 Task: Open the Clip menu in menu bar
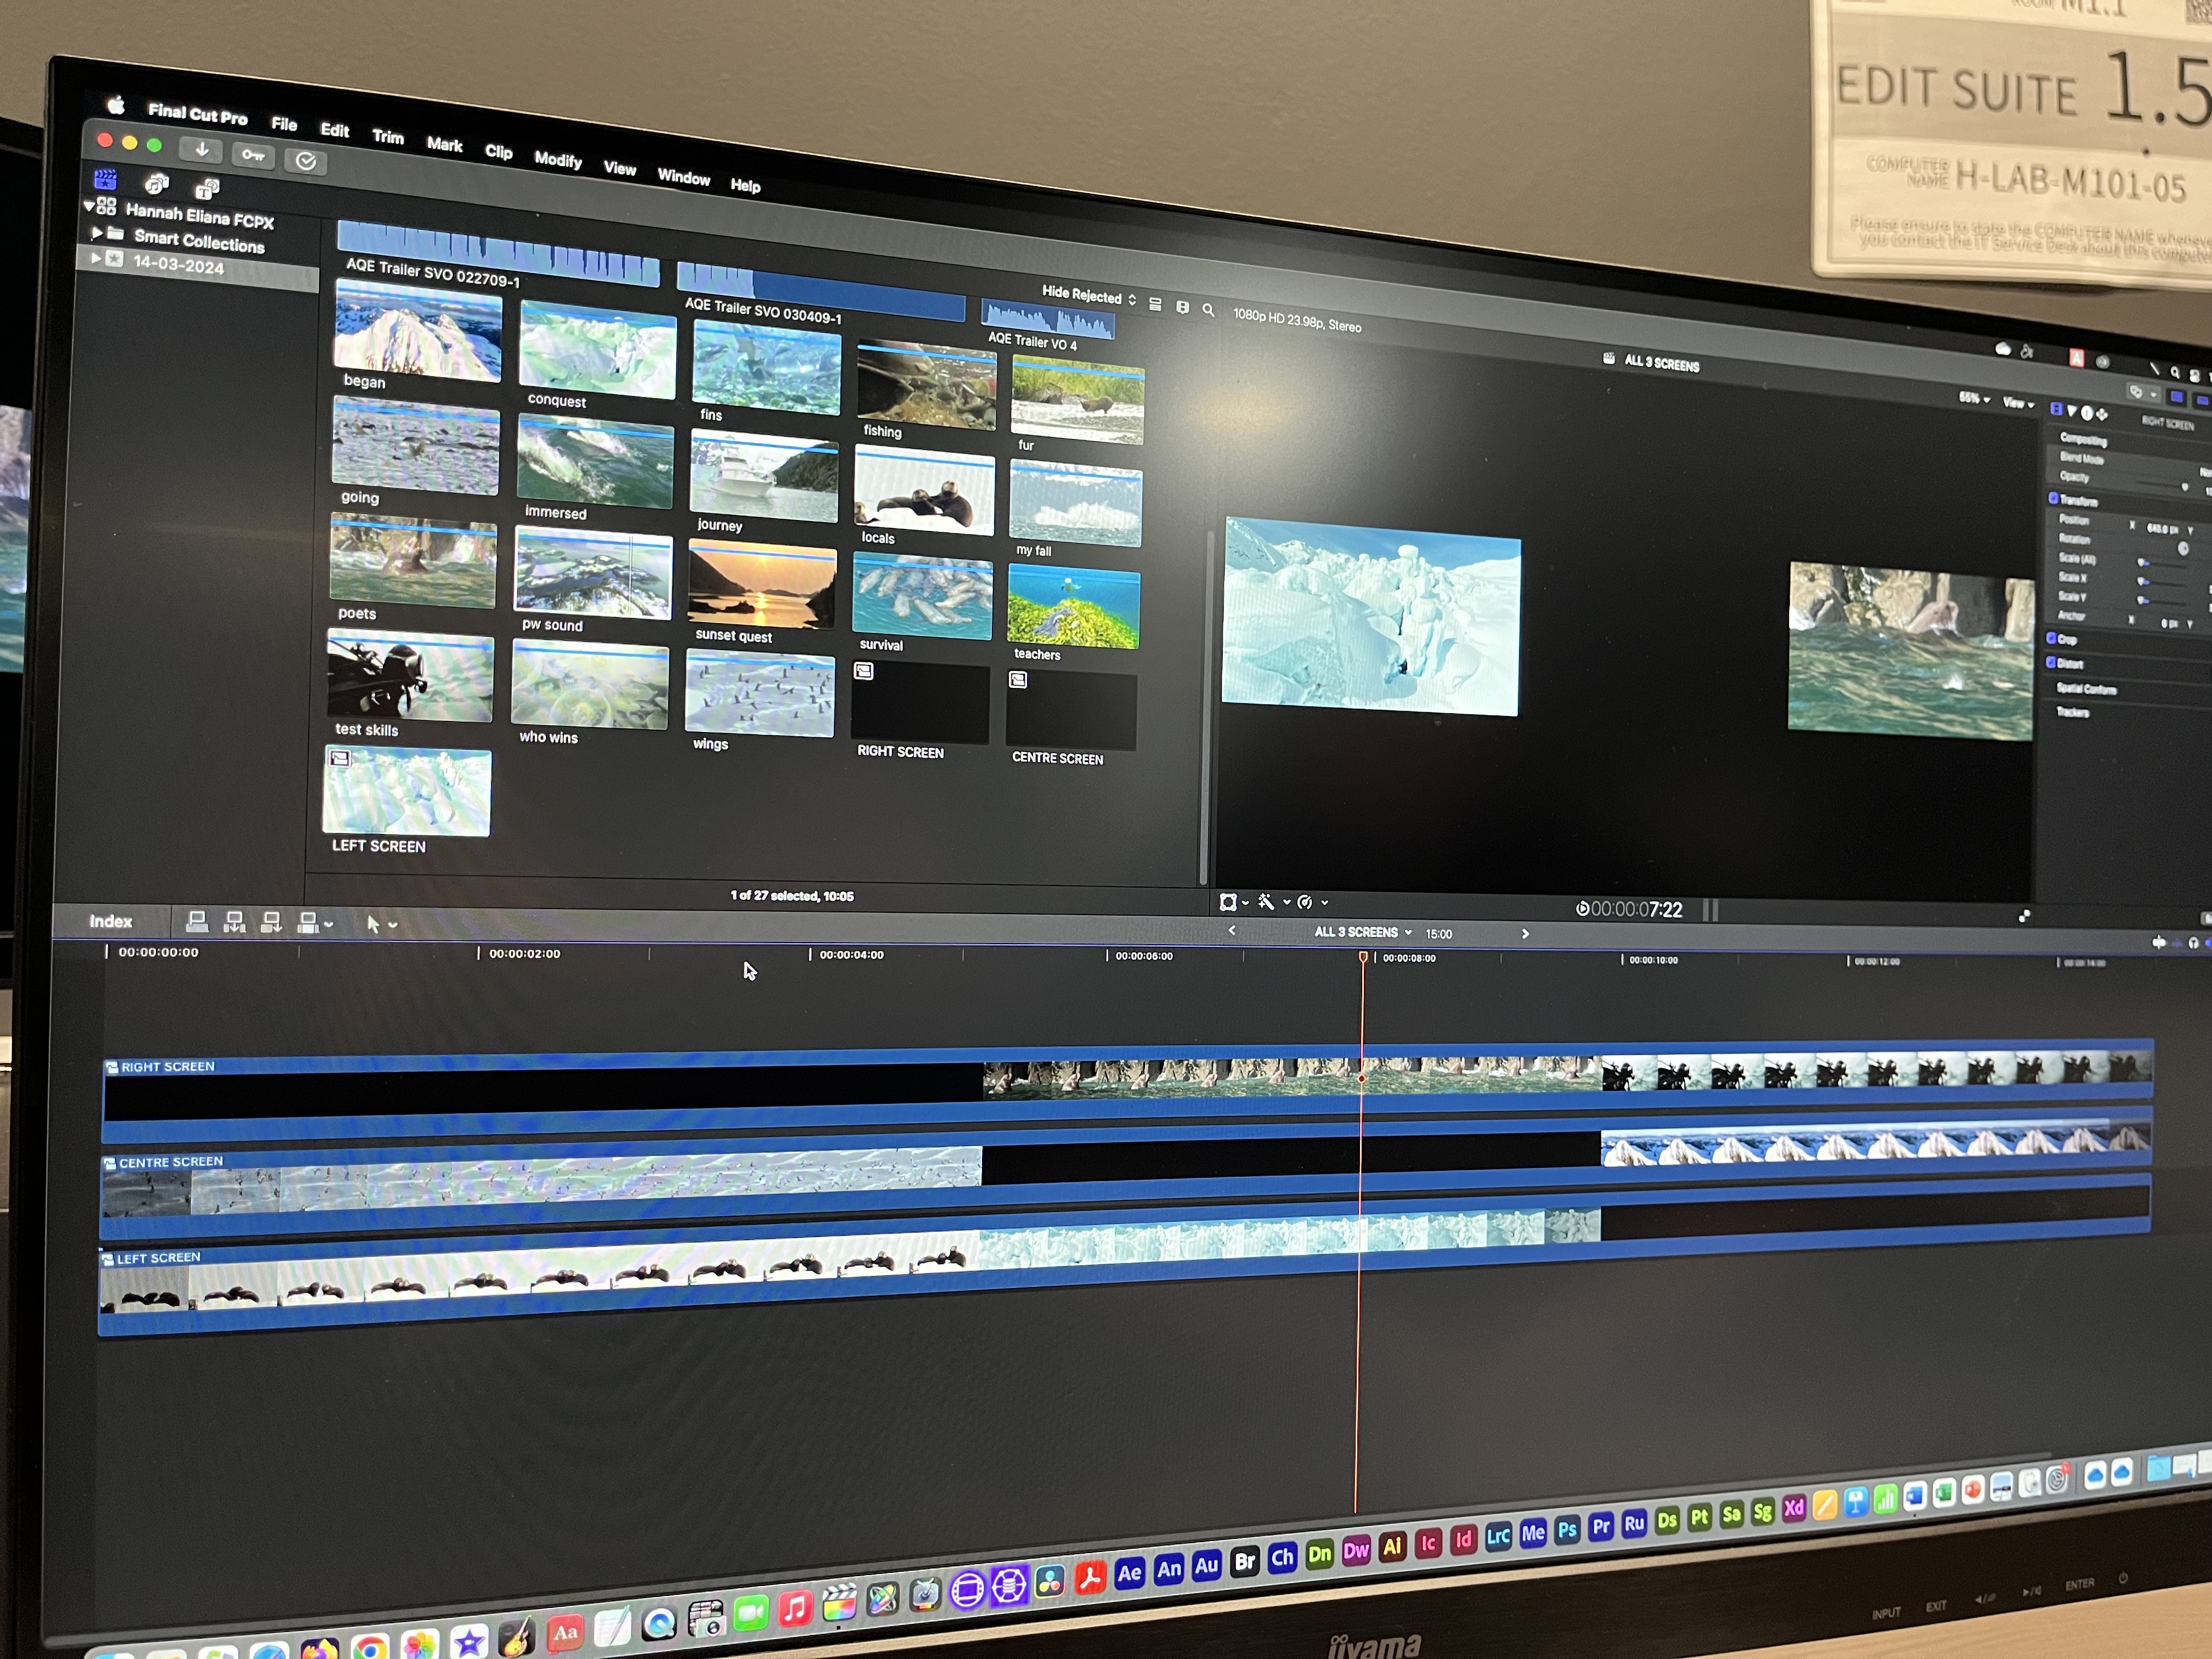tap(498, 152)
